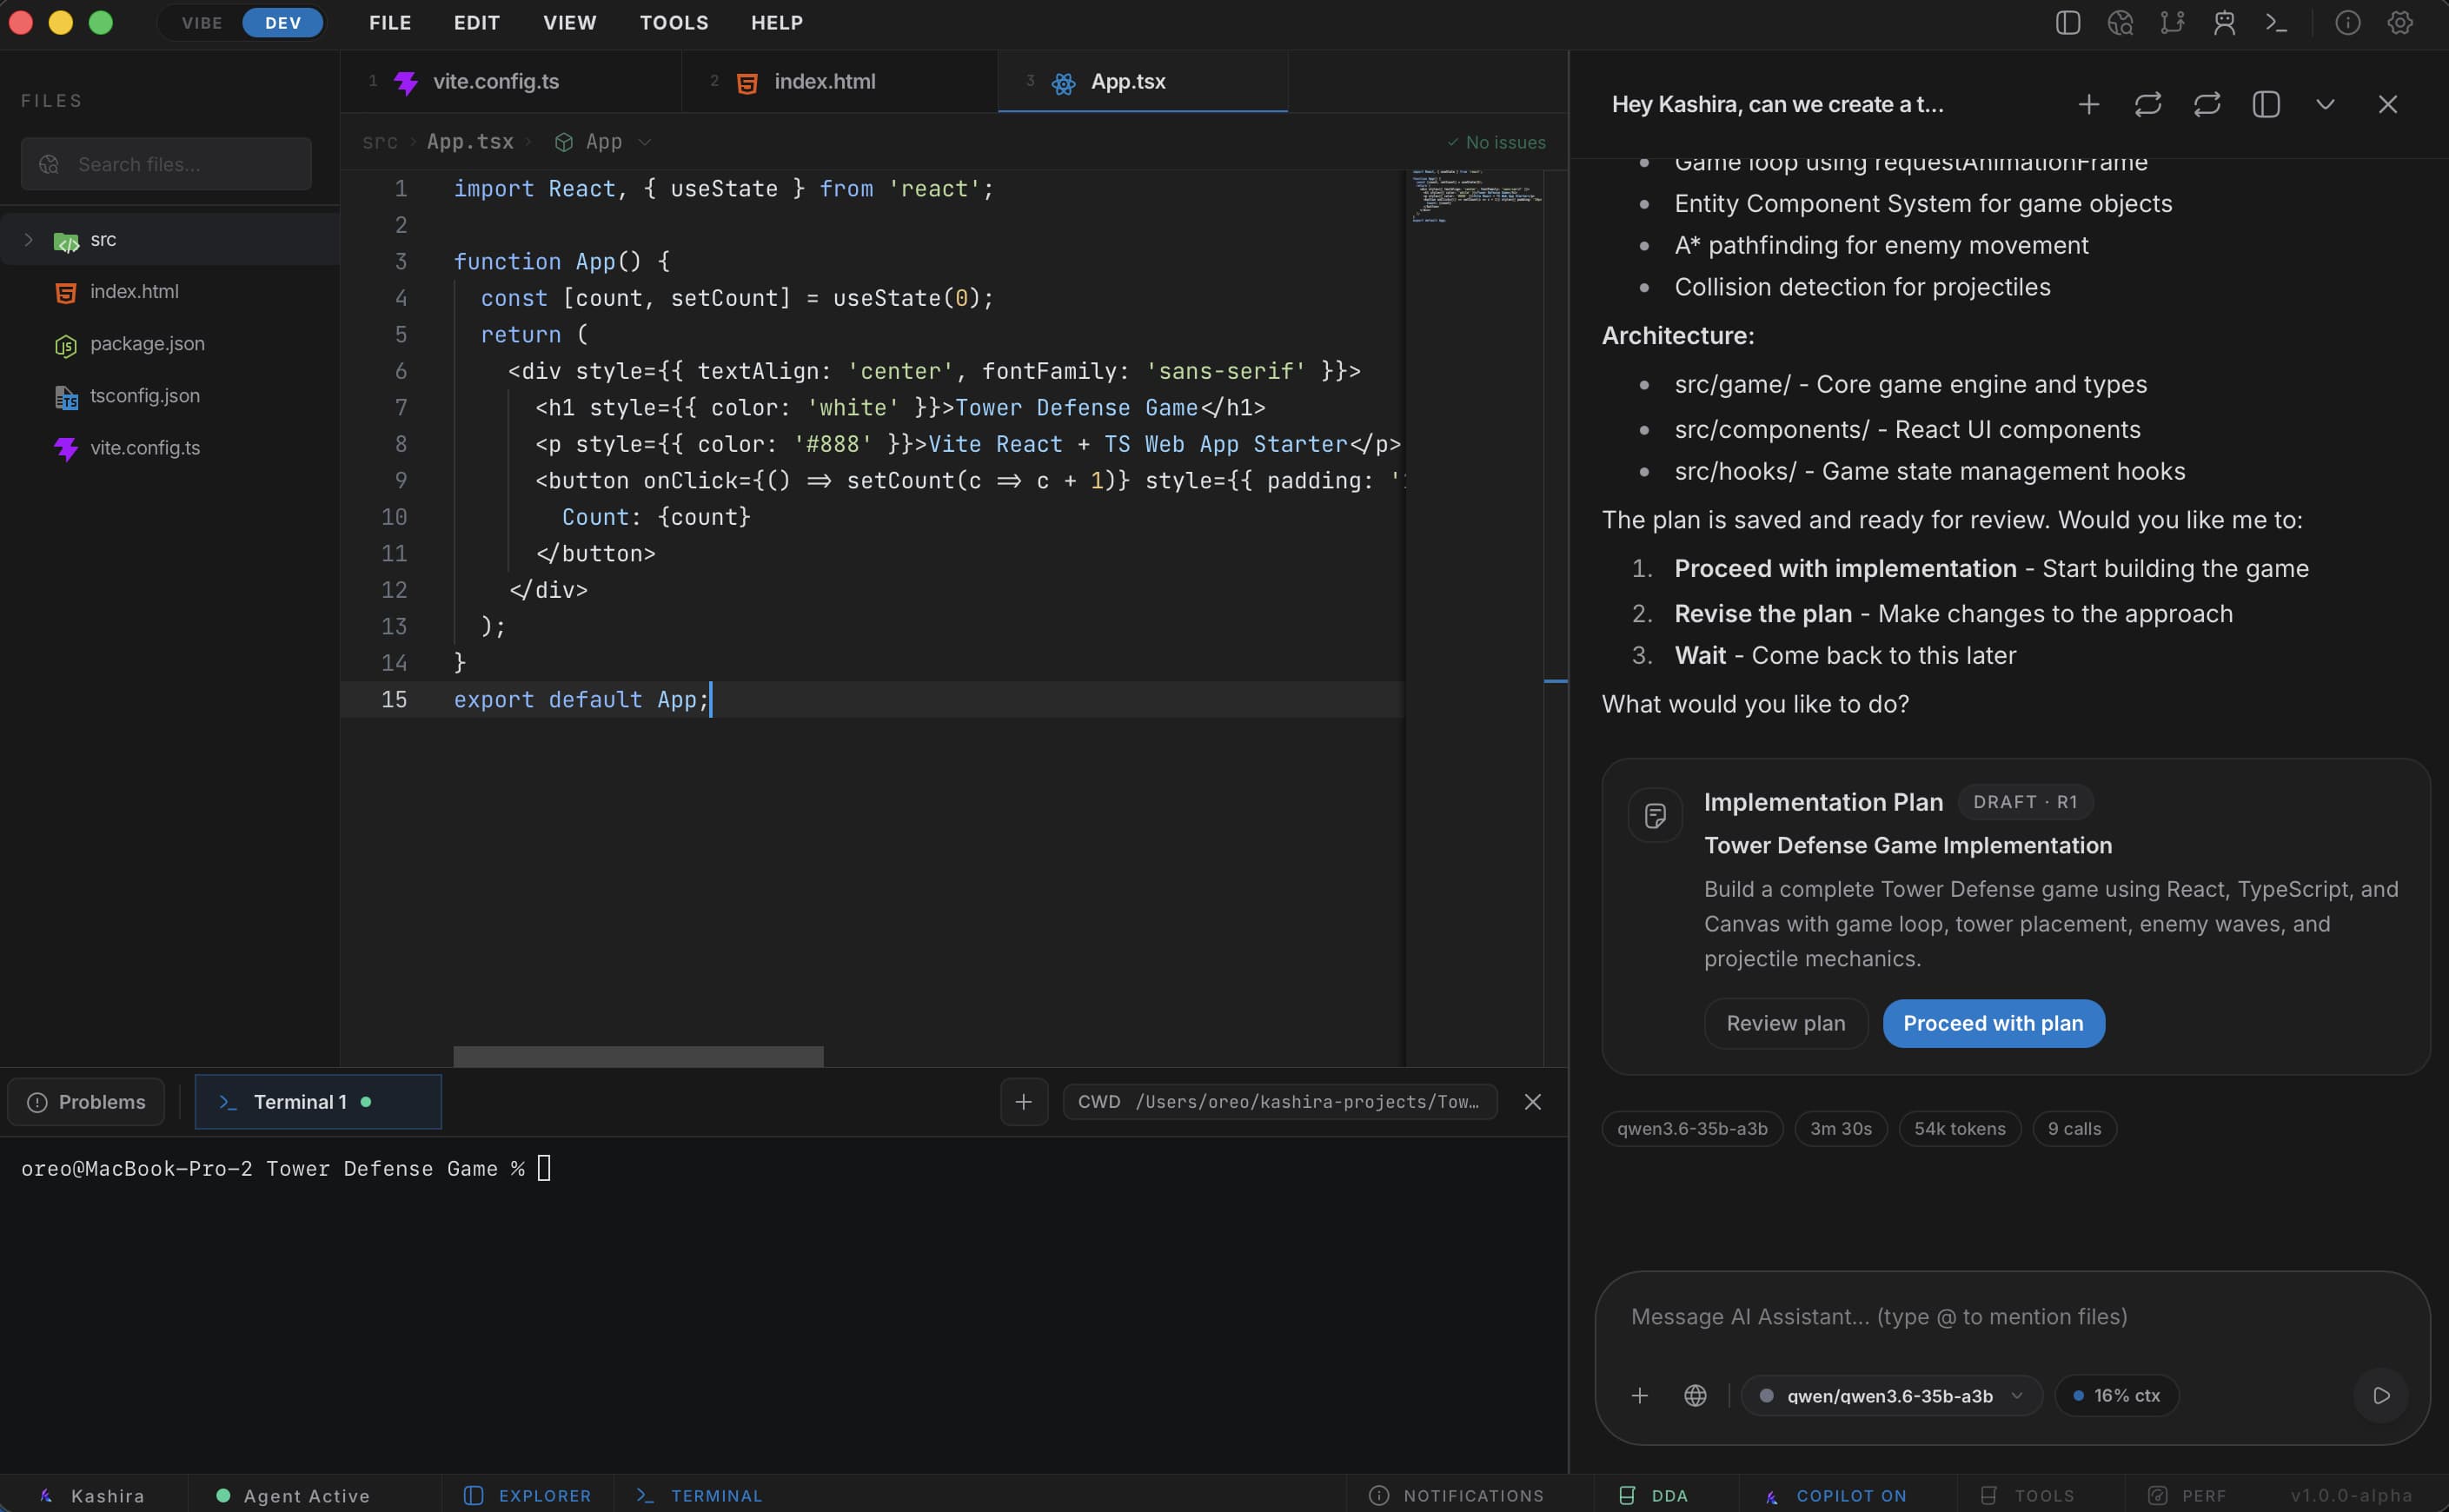Screen dimensions: 2449x1512
Task: Add an attachment with the chat input plus icon
Action: 1639,1395
